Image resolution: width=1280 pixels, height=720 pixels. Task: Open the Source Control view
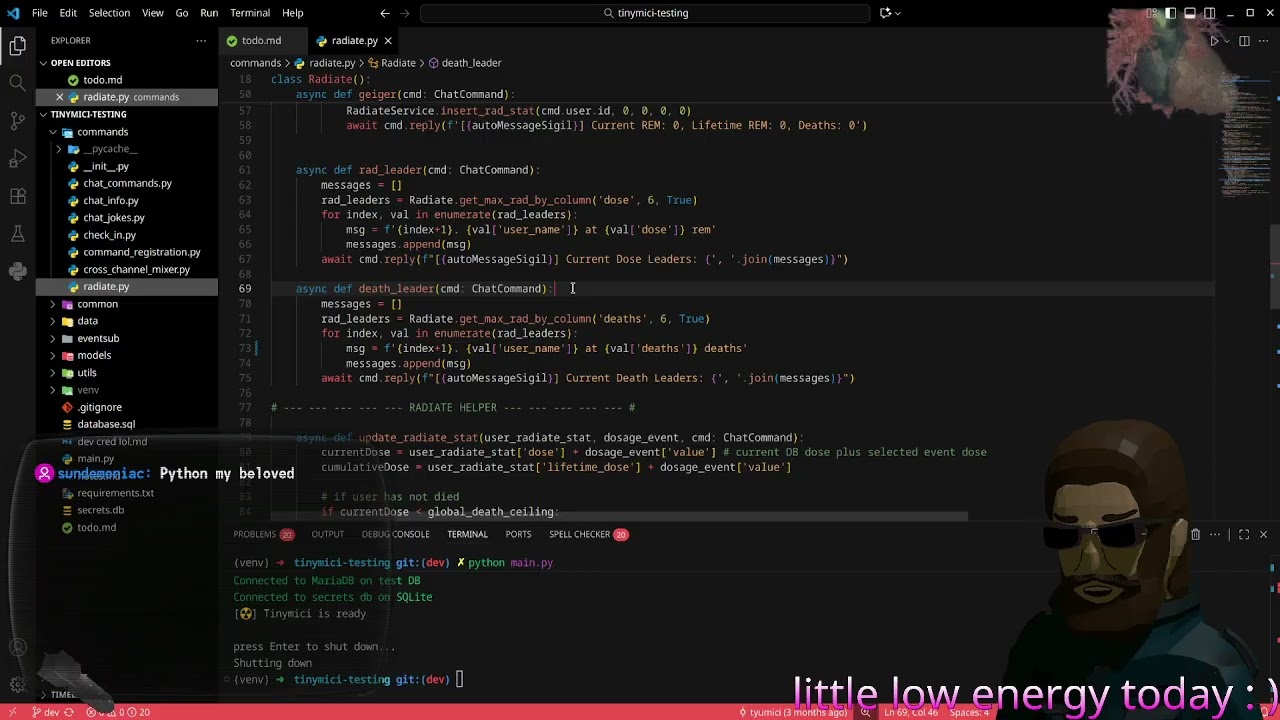tap(18, 121)
